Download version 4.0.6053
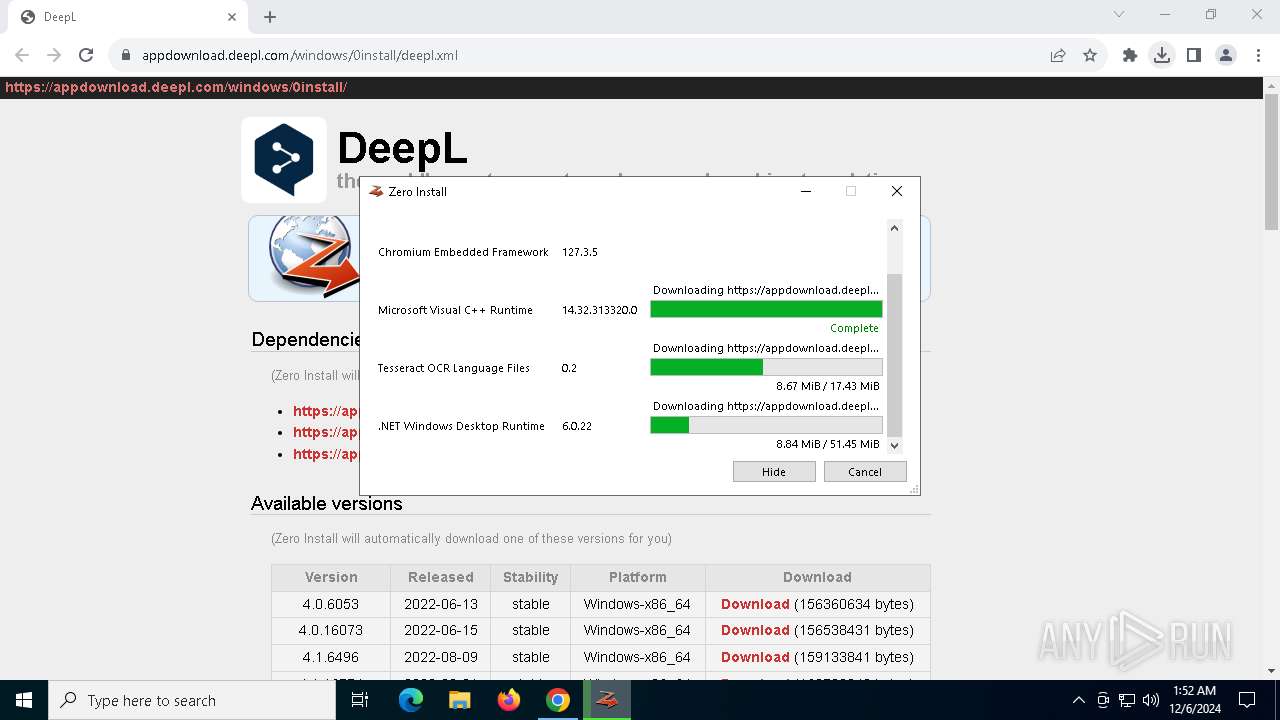The height and width of the screenshot is (720, 1280). (x=755, y=604)
